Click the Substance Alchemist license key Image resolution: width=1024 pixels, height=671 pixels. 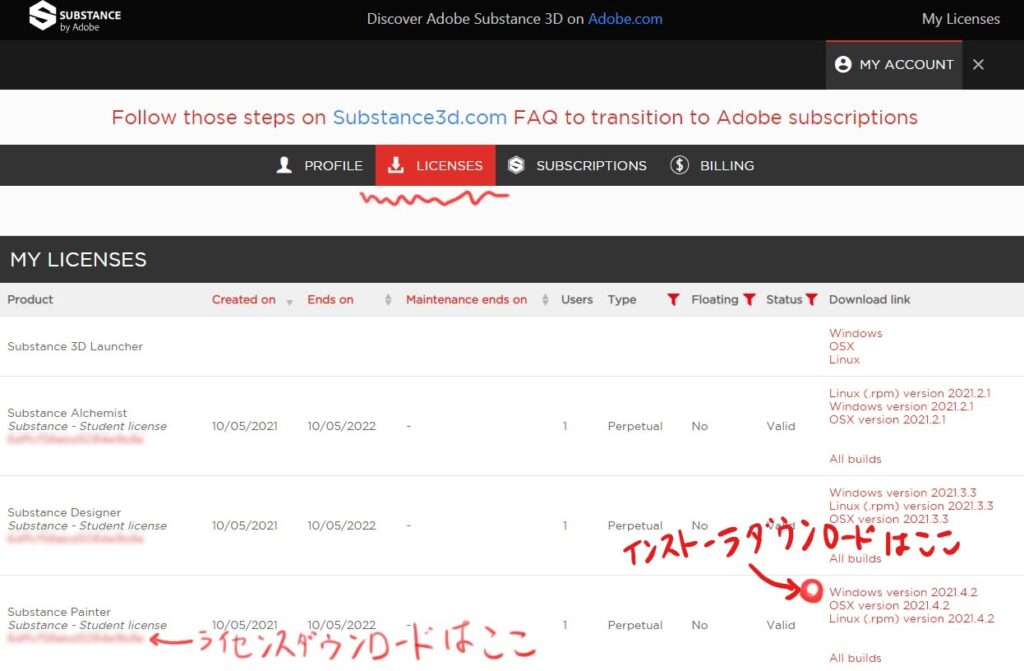pos(75,440)
